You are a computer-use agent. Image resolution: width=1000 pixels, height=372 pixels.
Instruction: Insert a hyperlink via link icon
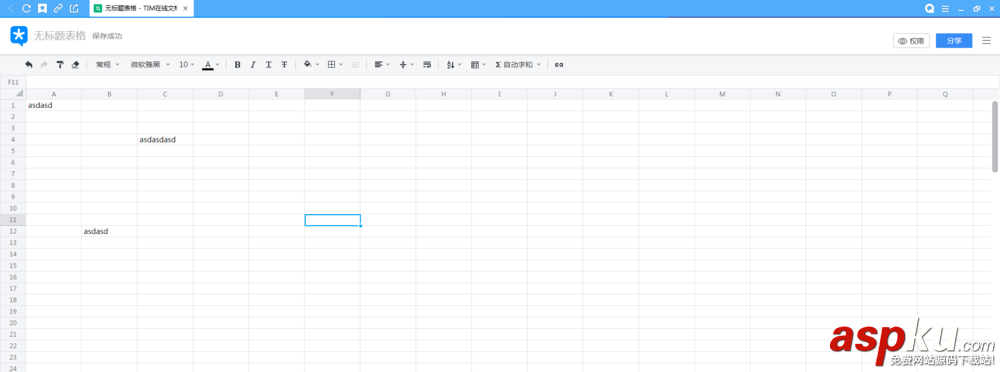(559, 64)
